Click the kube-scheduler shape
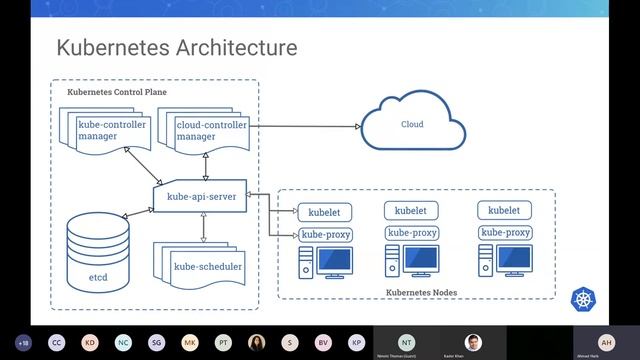This screenshot has width=640, height=360. tap(200, 265)
